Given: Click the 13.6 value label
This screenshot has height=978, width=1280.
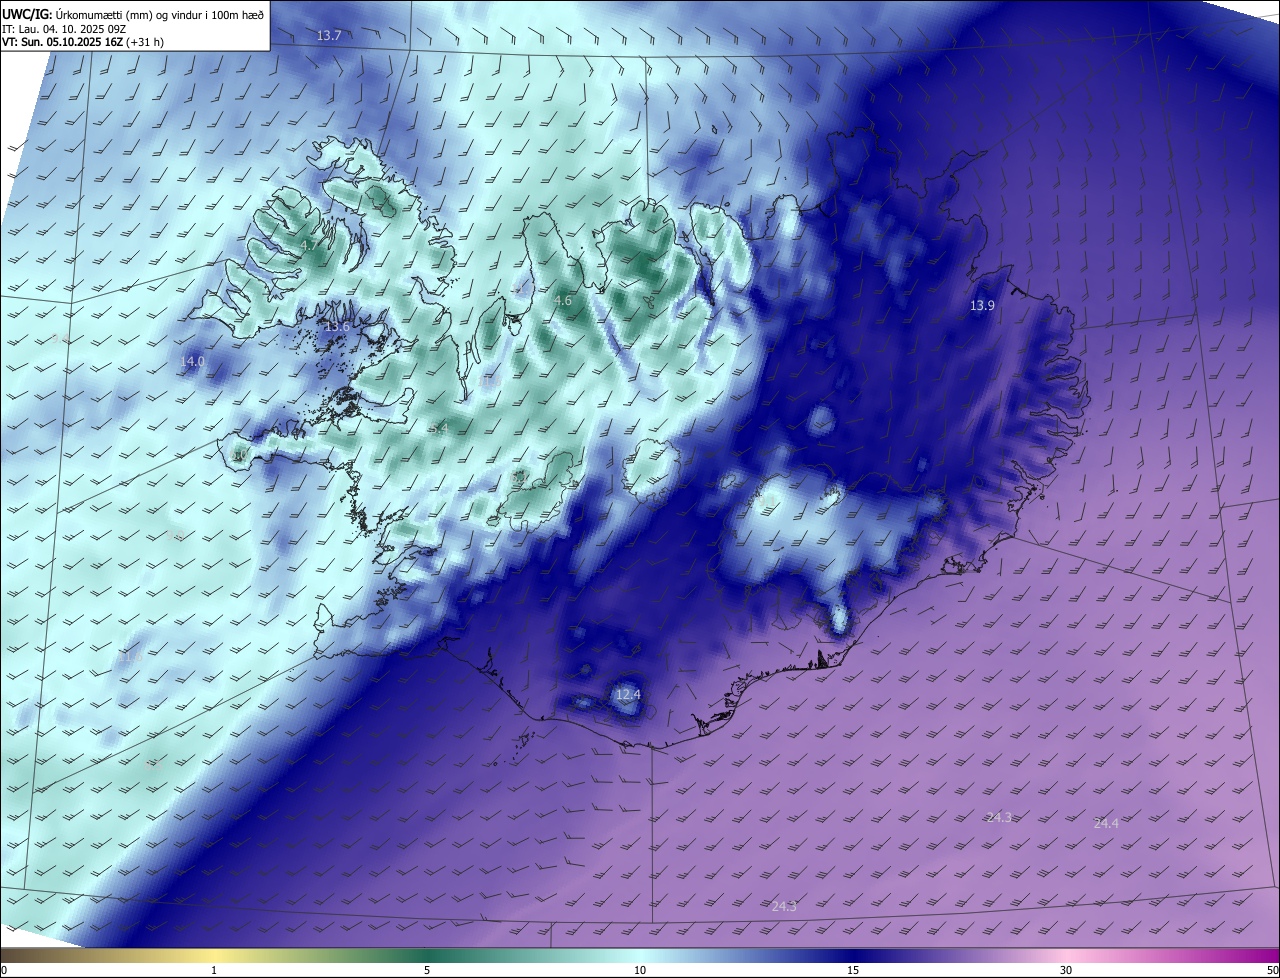Looking at the screenshot, I should pyautogui.click(x=338, y=327).
